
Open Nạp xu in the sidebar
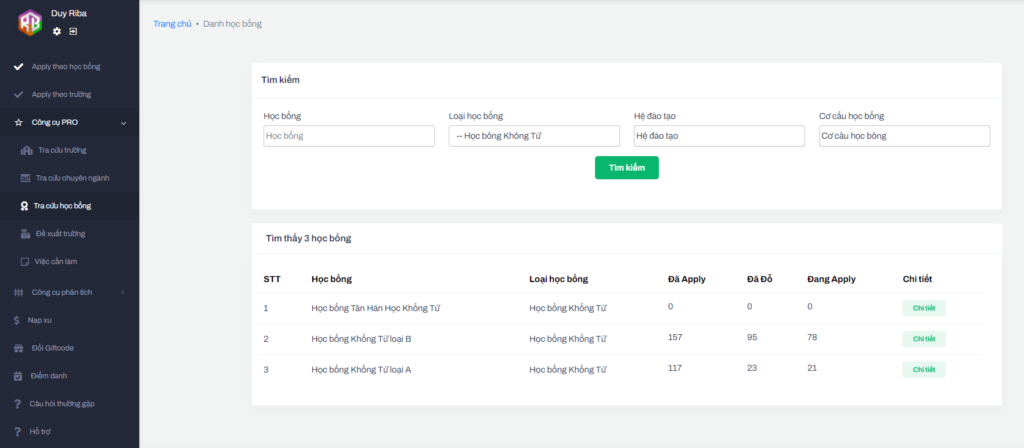click(41, 320)
